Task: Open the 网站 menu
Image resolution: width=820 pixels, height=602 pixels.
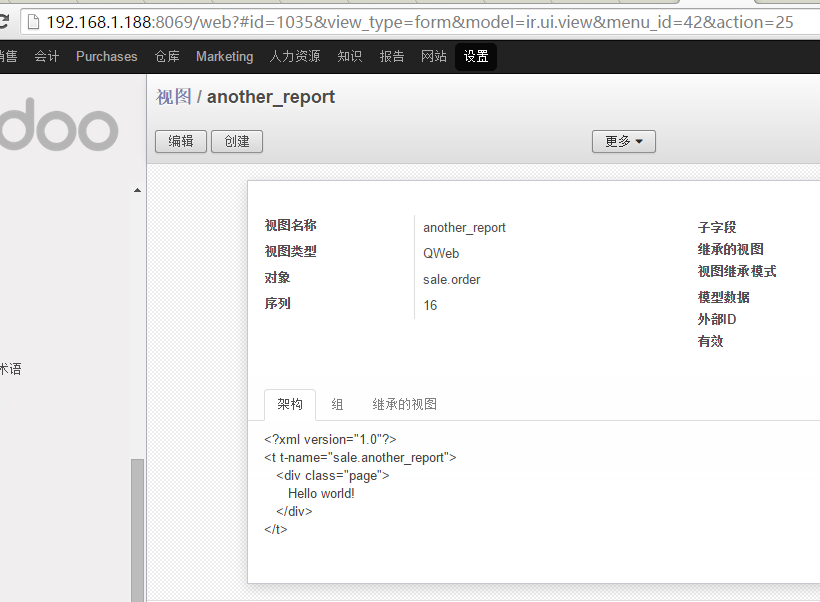Action: pos(434,57)
